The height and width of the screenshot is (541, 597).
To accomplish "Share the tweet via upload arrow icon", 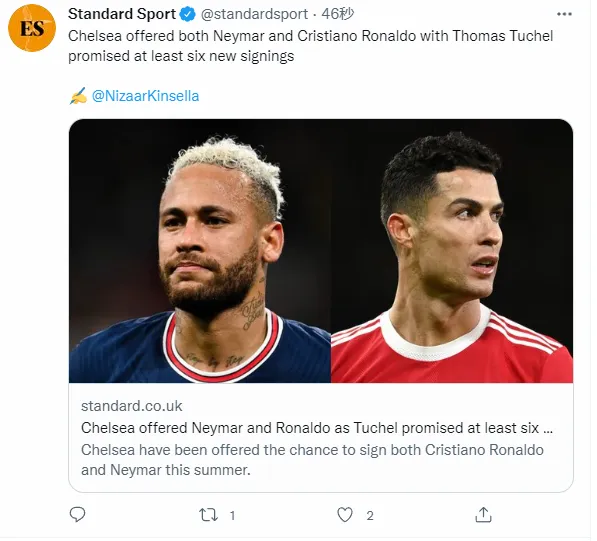I will [x=483, y=515].
